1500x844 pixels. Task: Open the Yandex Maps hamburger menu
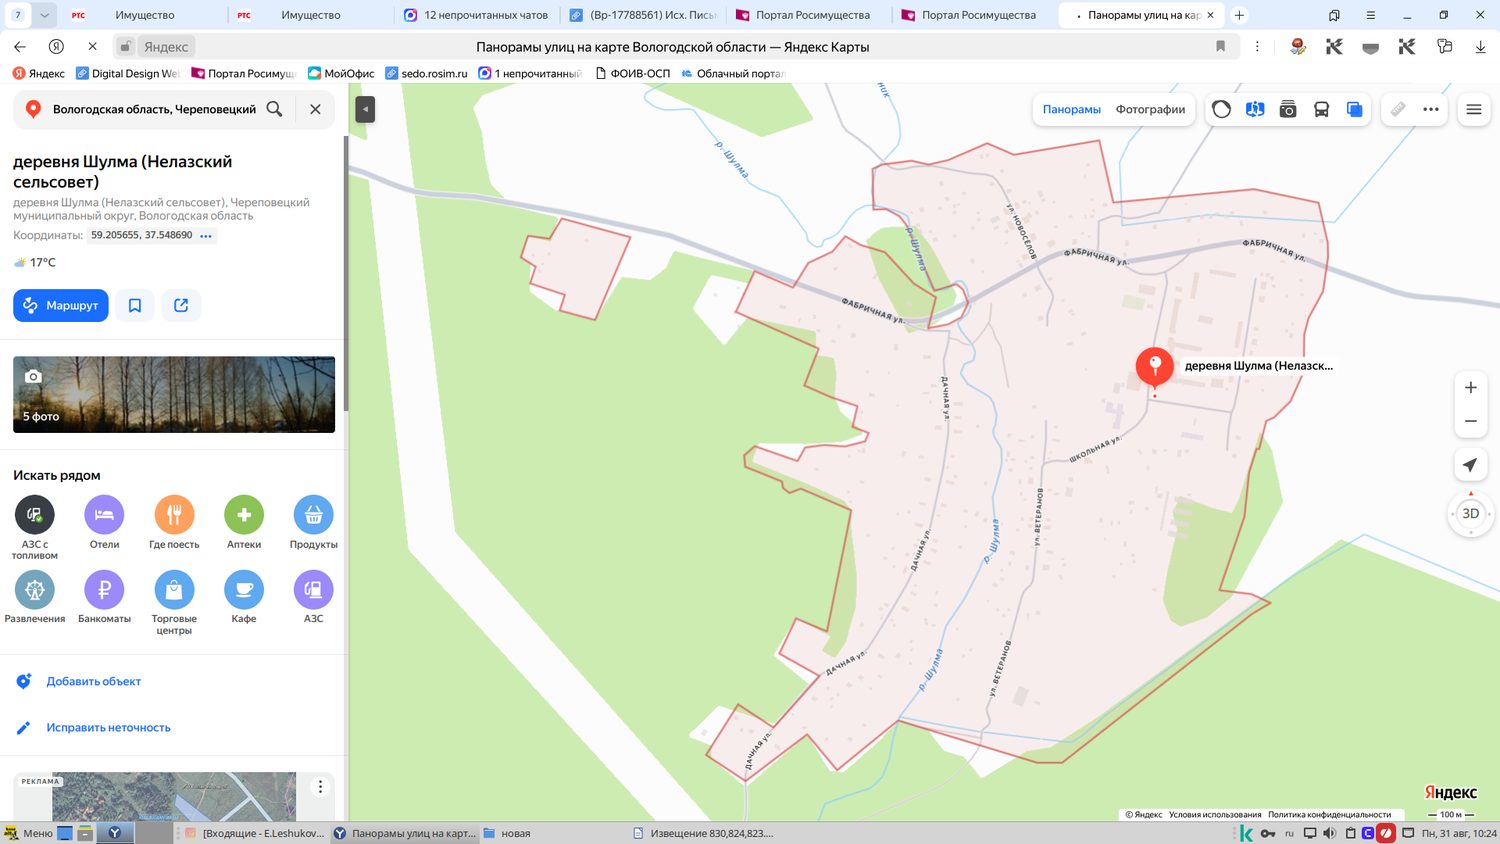coord(1474,109)
